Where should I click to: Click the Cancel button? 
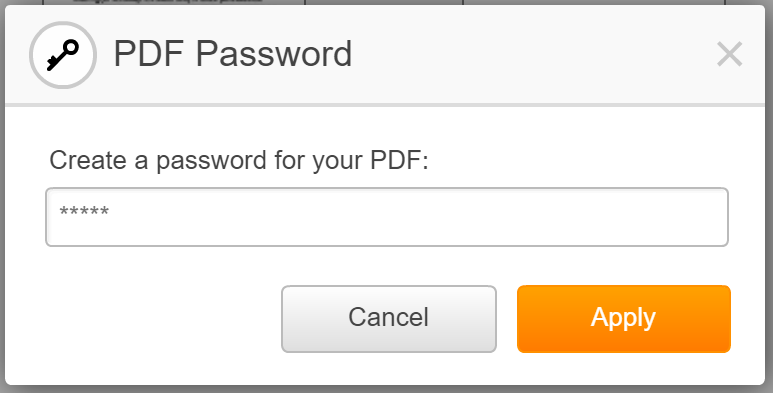pyautogui.click(x=388, y=319)
